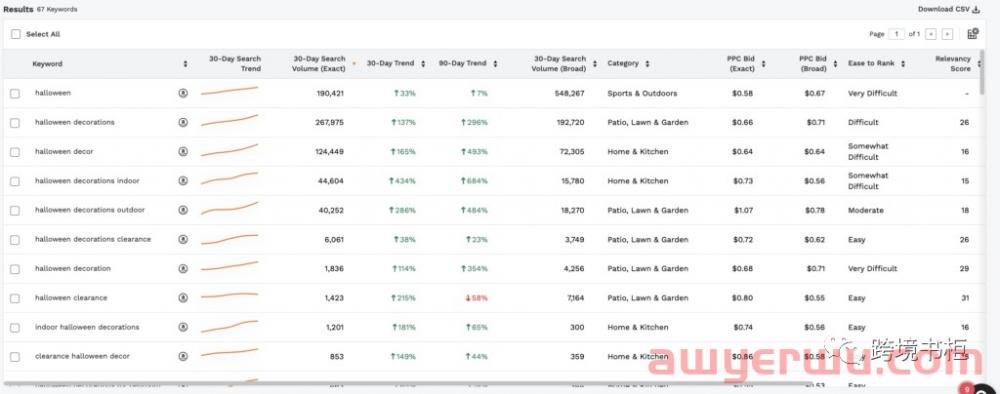Sort by 30-Day Search Volume (Broad)
This screenshot has width=1000, height=394.
coord(594,64)
